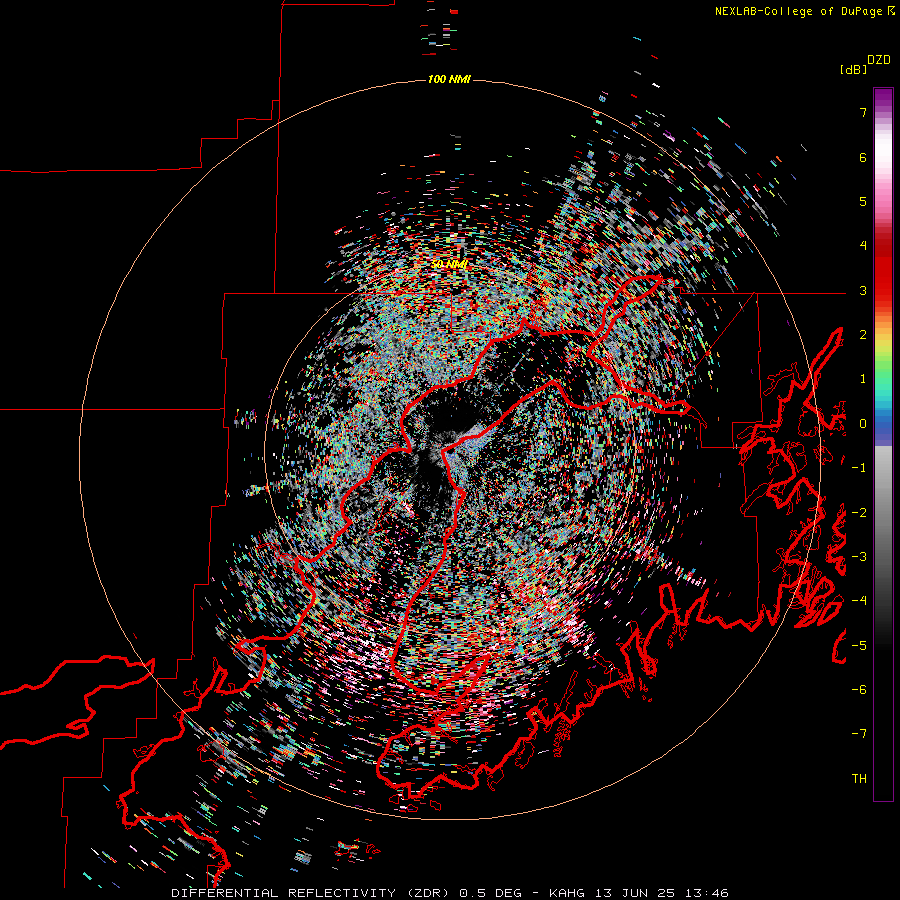Click the KAHG station identifier
Image resolution: width=900 pixels, height=900 pixels.
point(567,893)
